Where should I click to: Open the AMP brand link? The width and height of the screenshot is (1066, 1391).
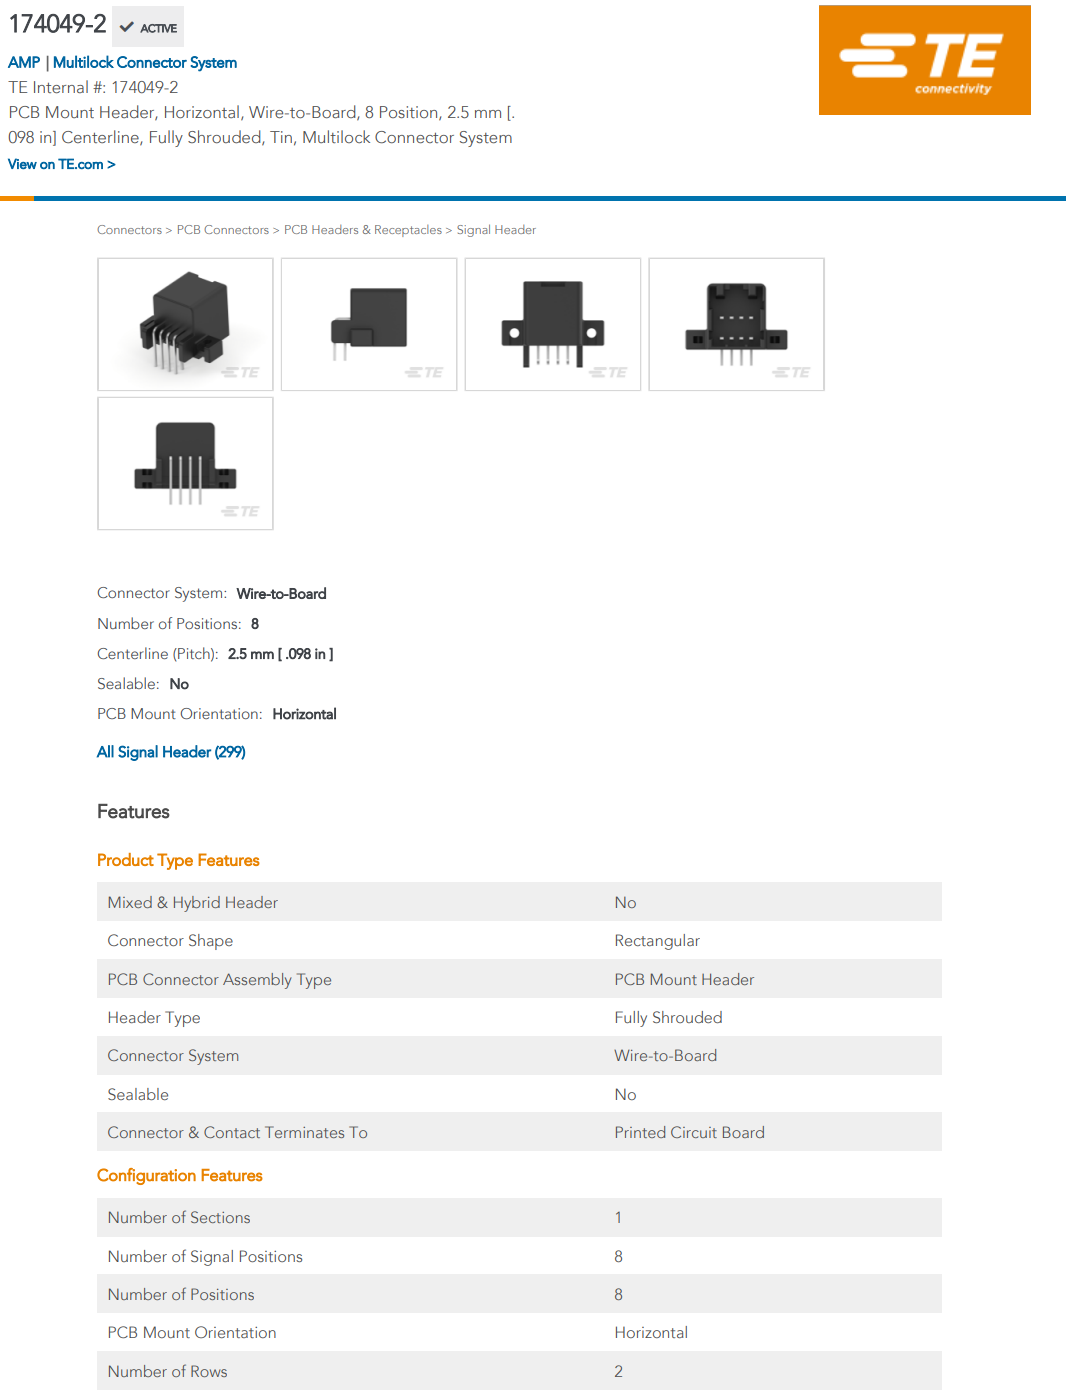pyautogui.click(x=24, y=62)
